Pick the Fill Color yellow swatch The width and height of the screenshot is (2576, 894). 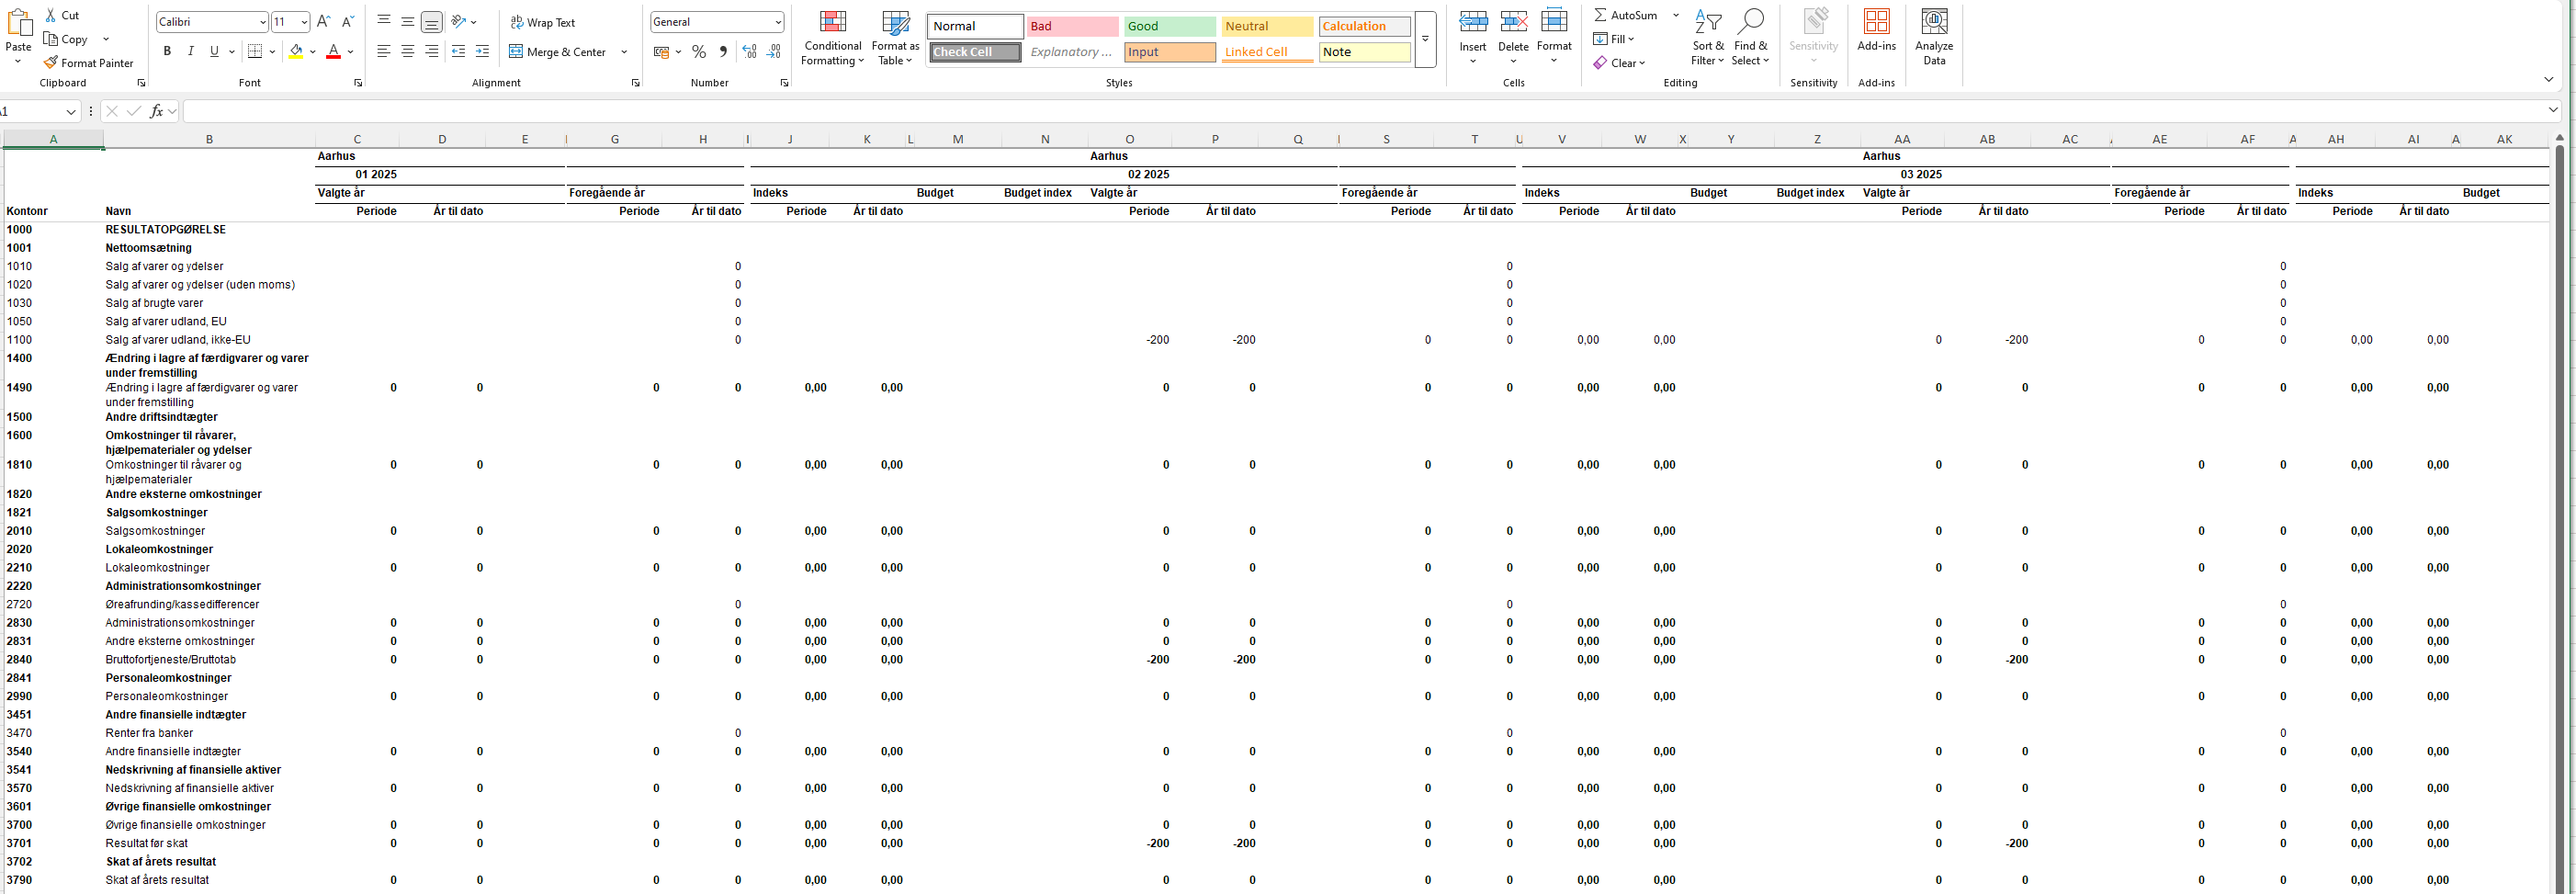[296, 51]
